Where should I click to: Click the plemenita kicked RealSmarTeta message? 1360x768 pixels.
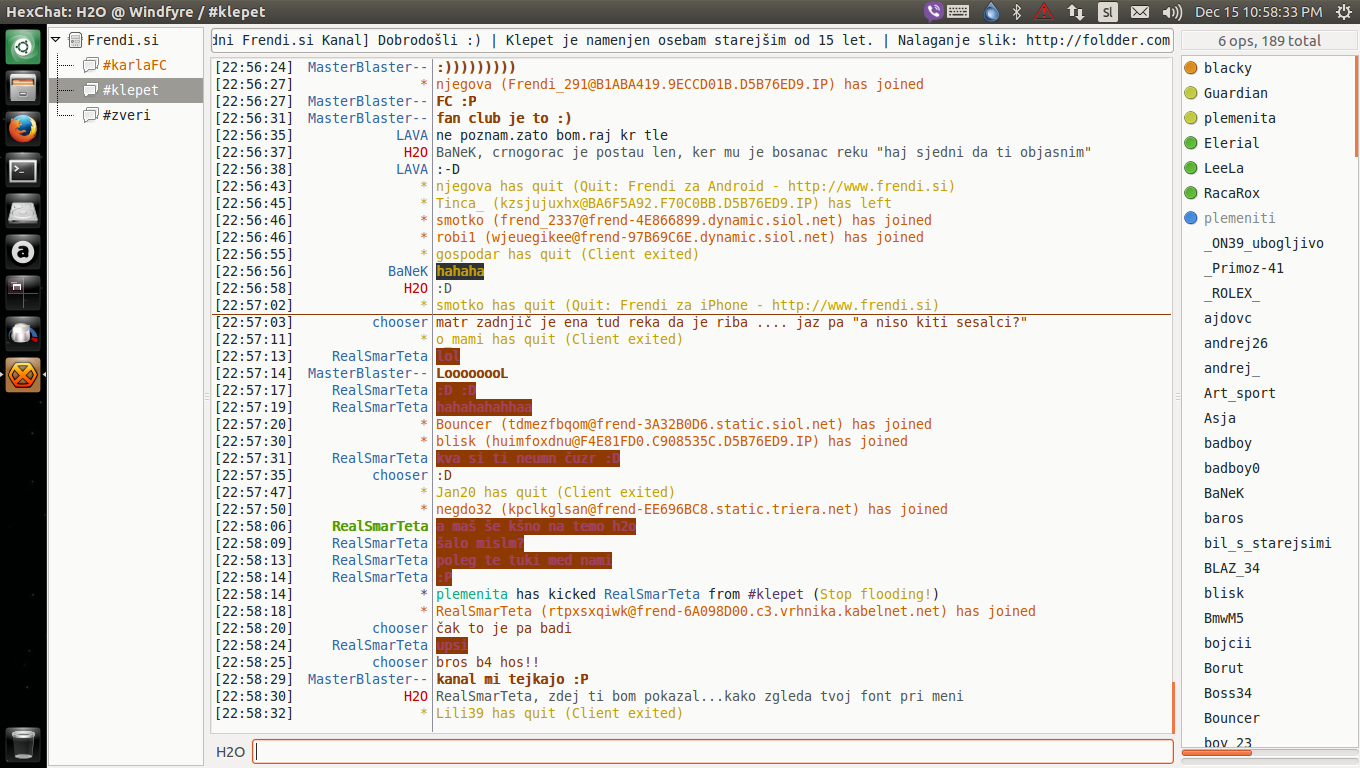688,594
